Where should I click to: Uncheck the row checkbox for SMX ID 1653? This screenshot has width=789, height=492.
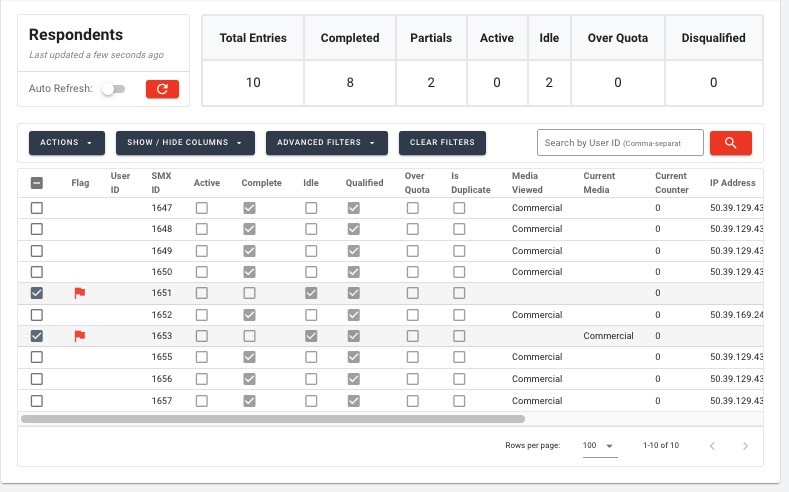click(x=37, y=336)
